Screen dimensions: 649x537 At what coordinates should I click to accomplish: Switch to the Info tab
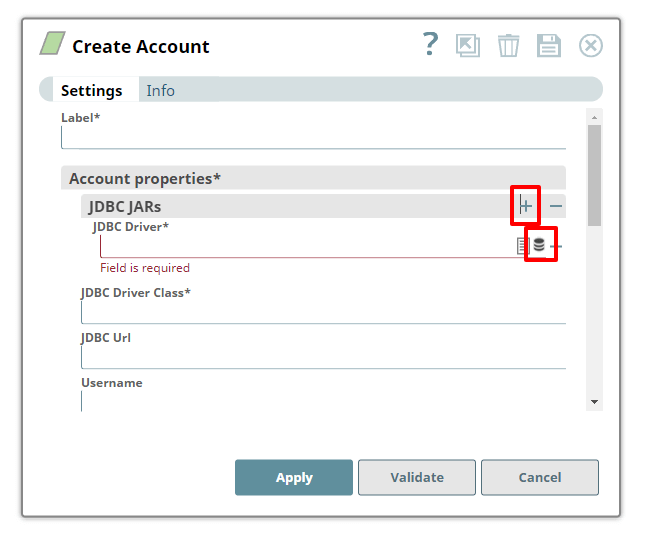pos(160,90)
